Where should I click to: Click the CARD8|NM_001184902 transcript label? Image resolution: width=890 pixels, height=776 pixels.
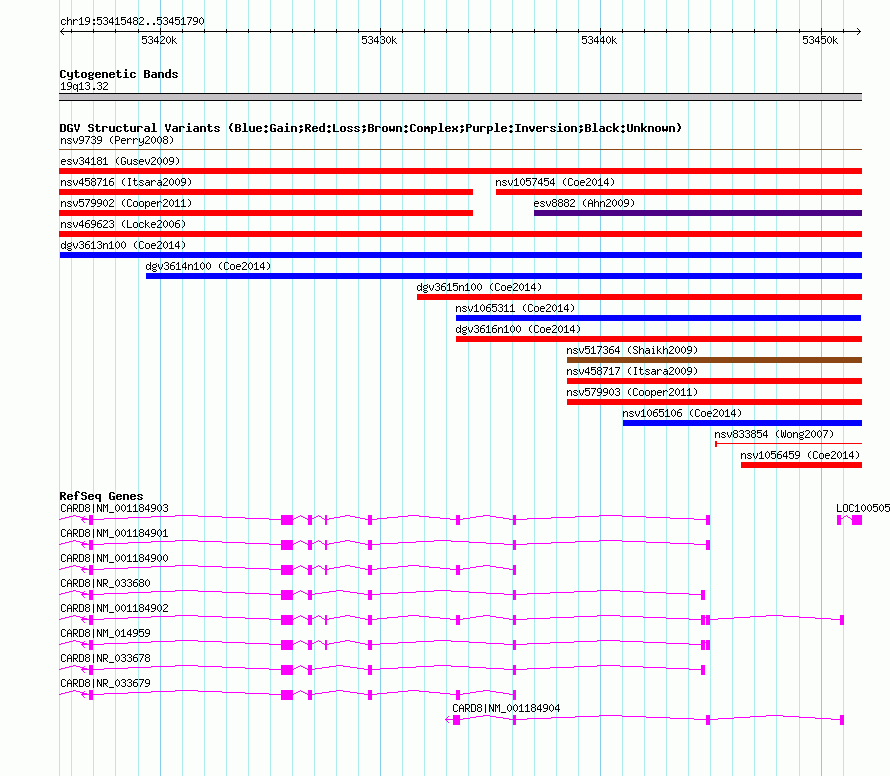click(114, 608)
